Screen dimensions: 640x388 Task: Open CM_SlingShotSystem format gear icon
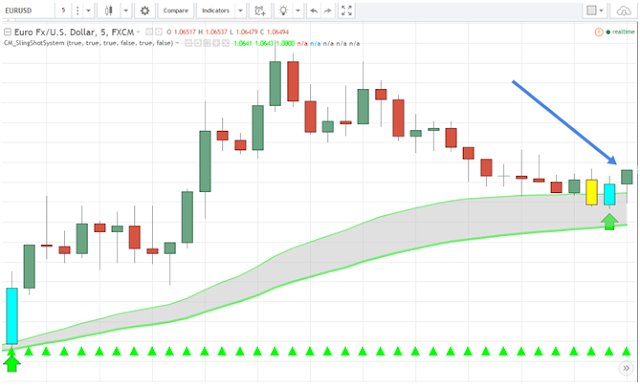click(198, 43)
